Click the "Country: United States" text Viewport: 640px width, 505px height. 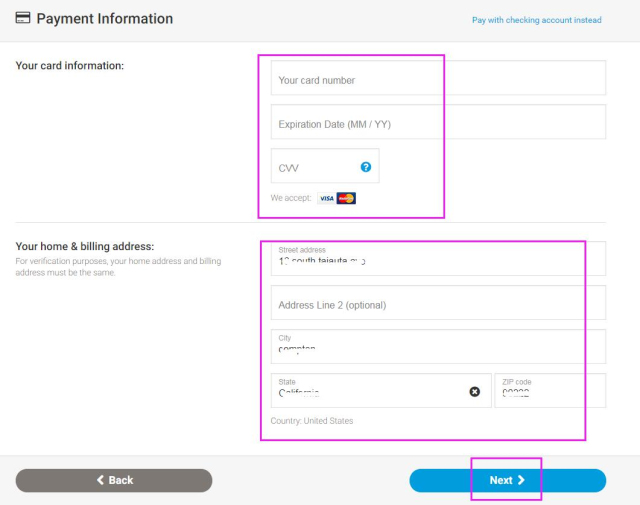coord(312,421)
